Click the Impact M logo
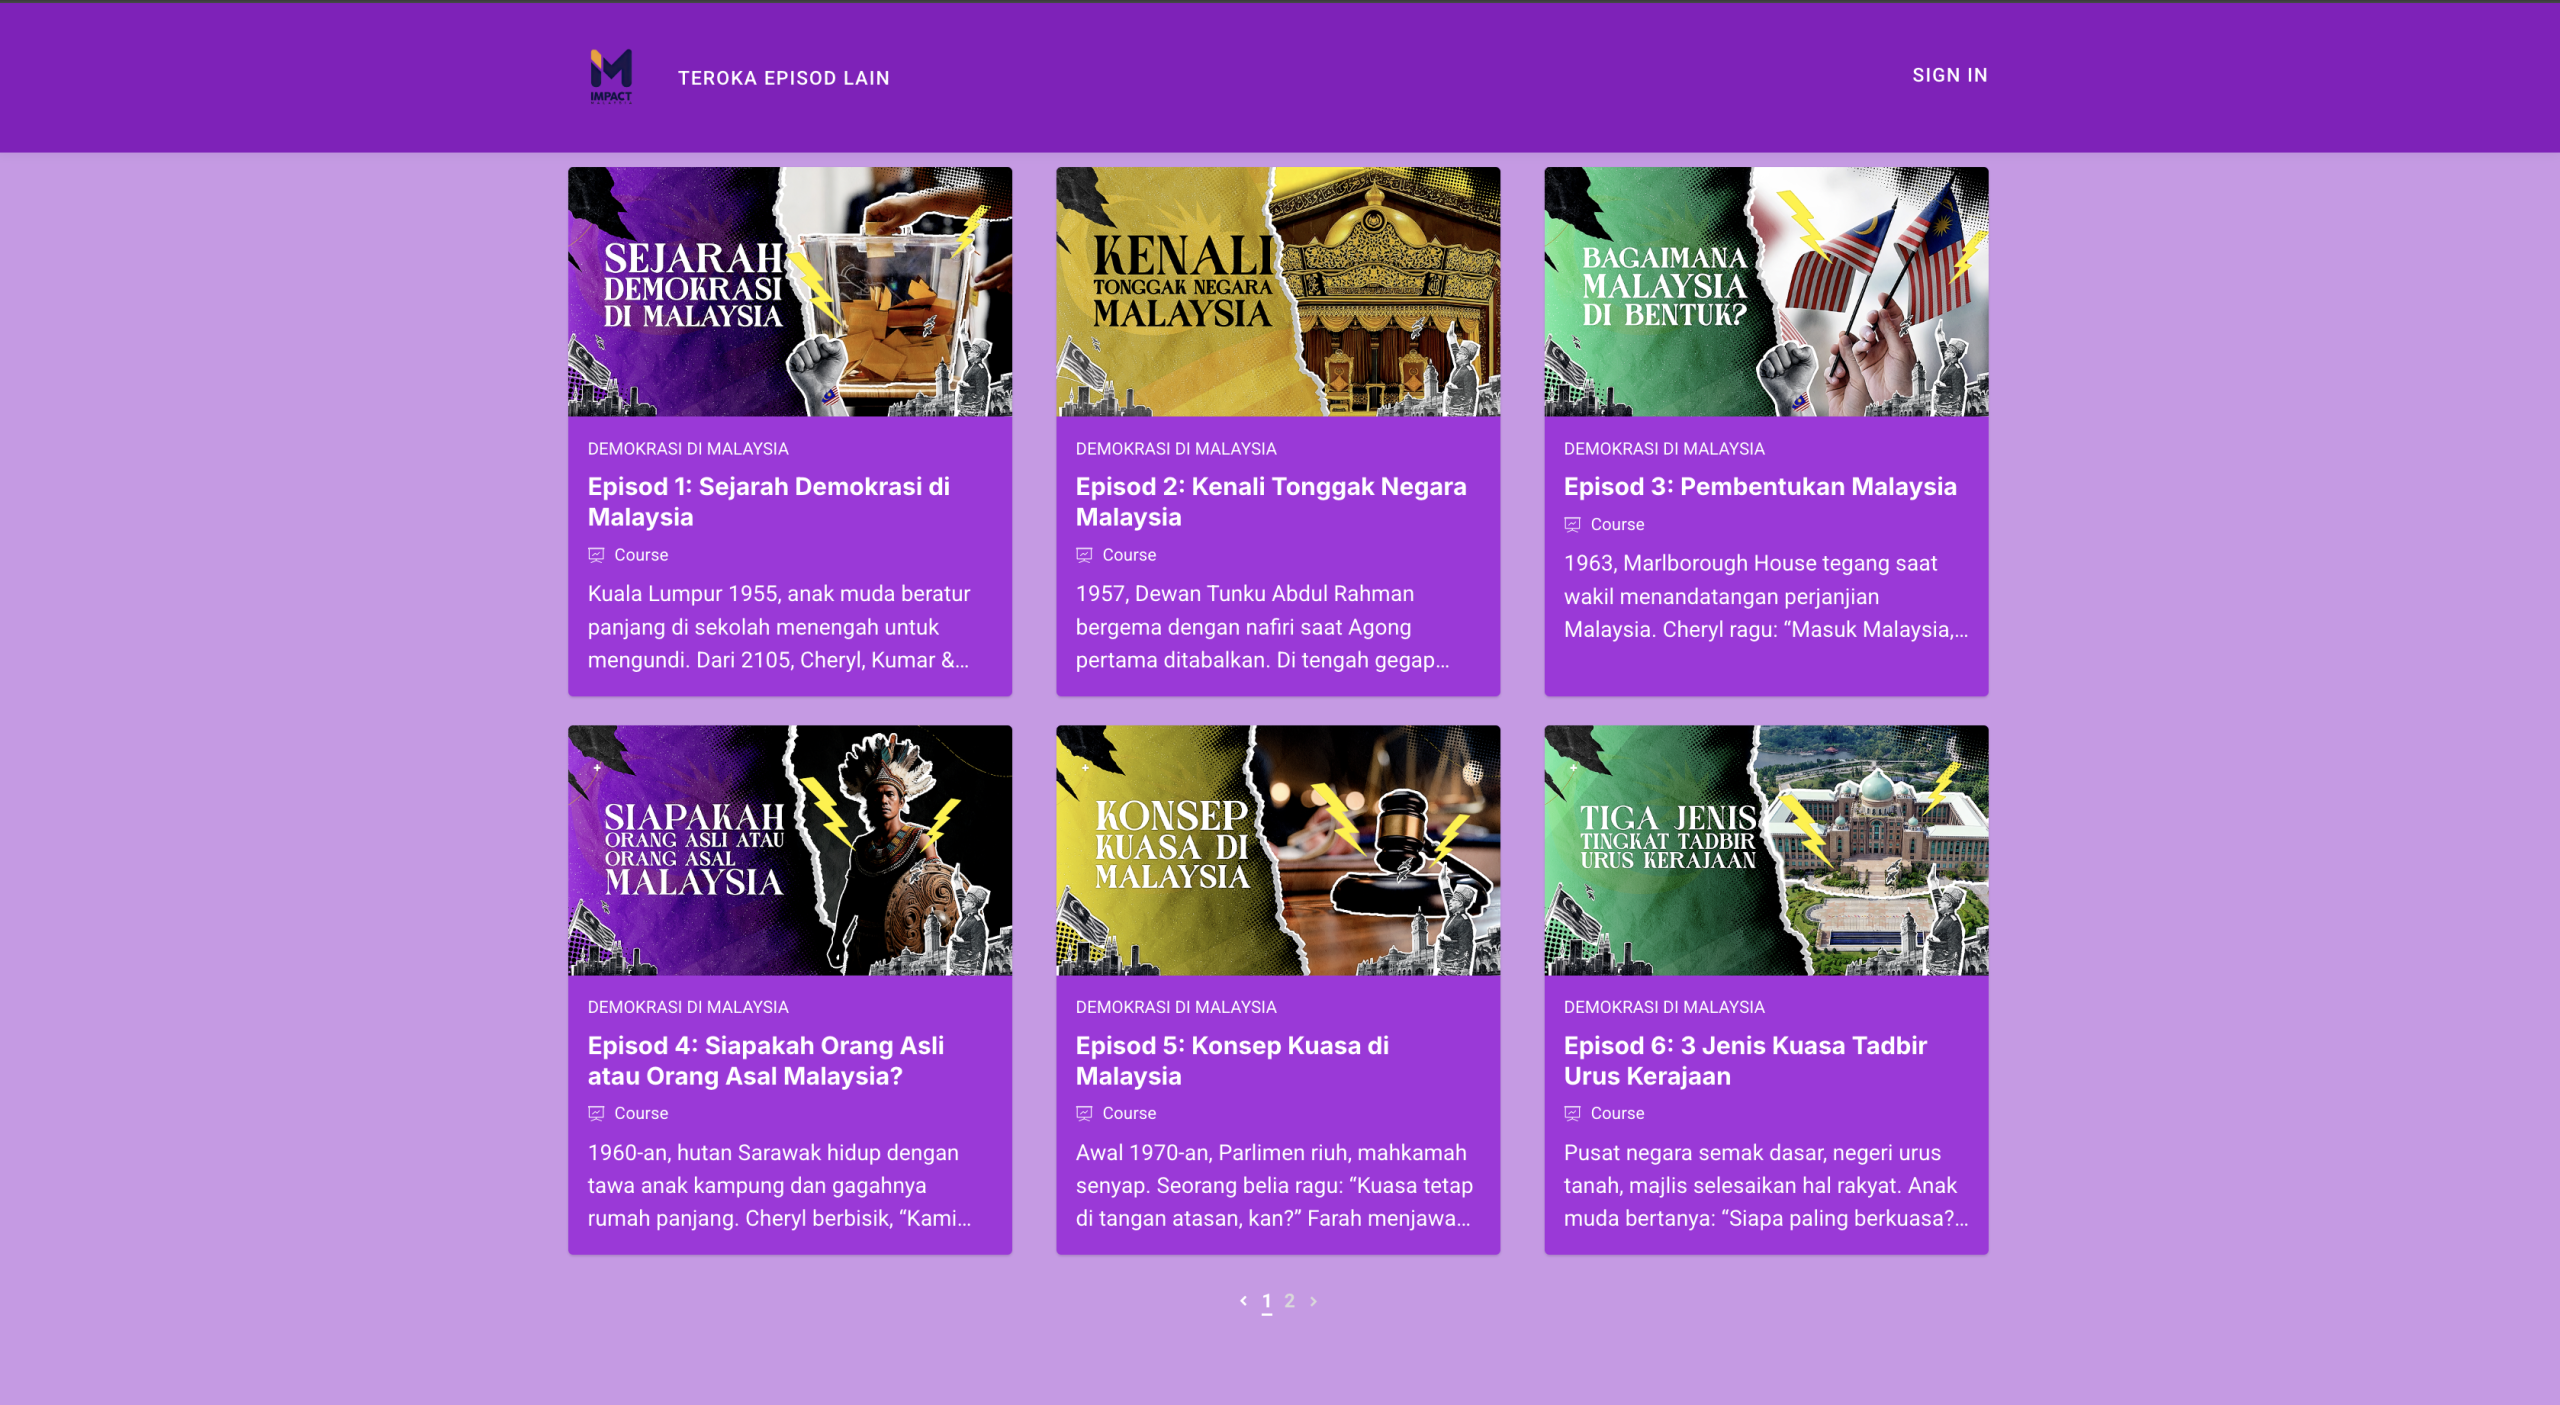Image resolution: width=2560 pixels, height=1405 pixels. (x=611, y=75)
